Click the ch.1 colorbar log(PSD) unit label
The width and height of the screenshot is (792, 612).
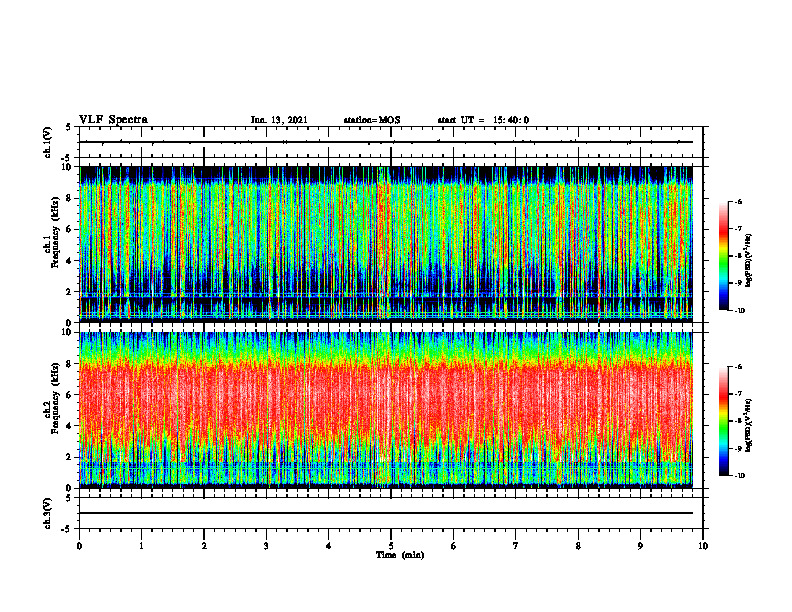tap(749, 260)
